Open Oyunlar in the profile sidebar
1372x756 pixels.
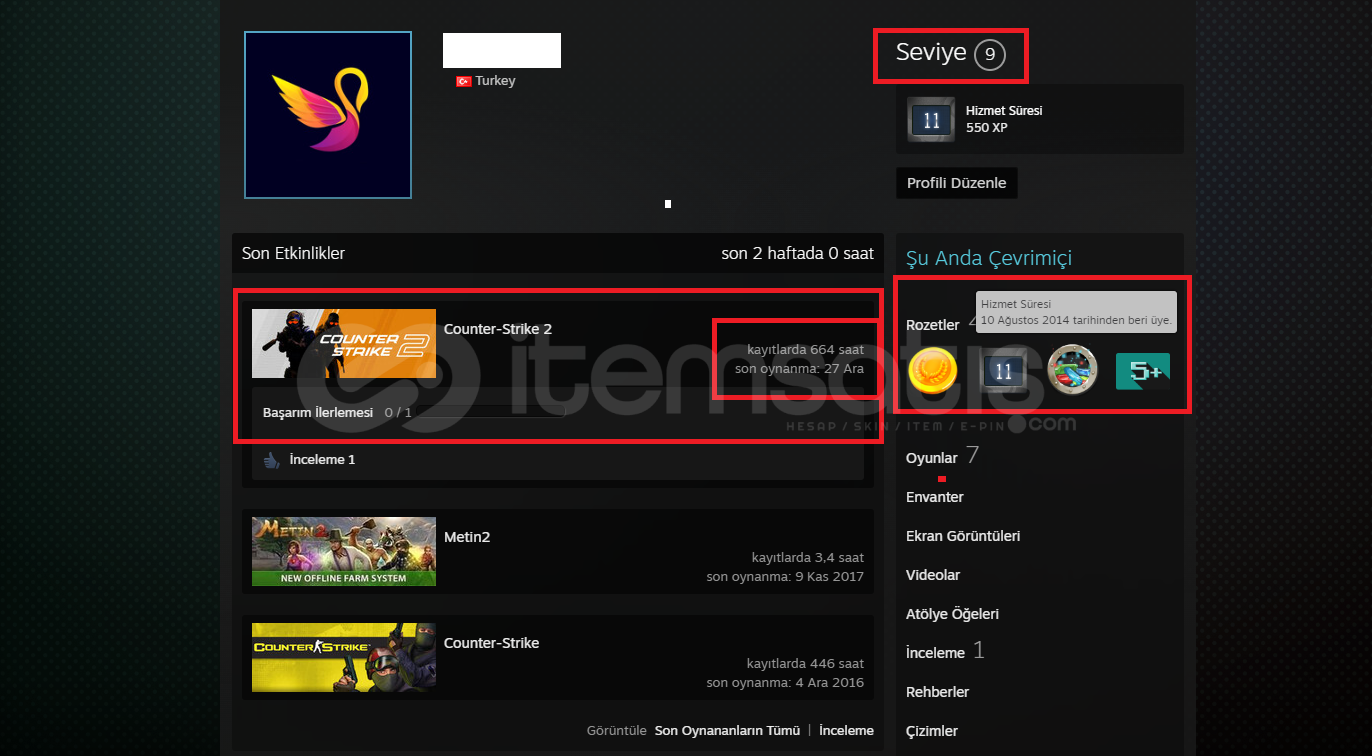click(x=932, y=458)
